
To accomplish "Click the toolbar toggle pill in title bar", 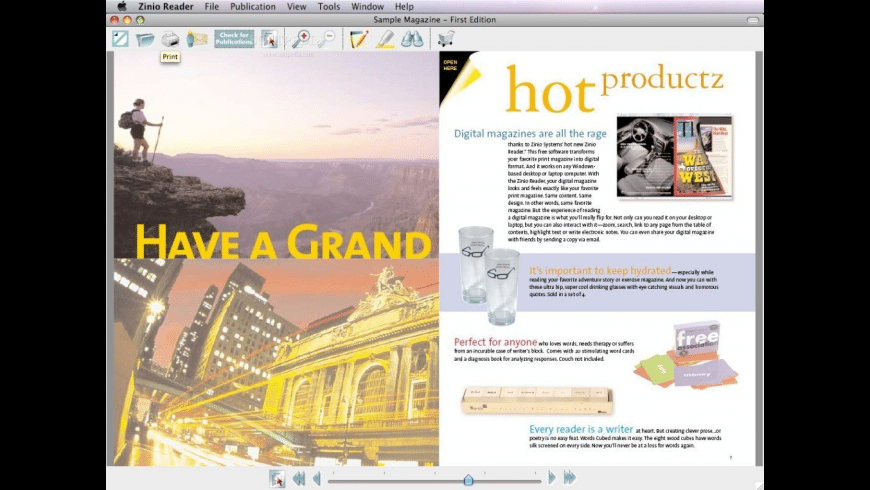I will [752, 20].
